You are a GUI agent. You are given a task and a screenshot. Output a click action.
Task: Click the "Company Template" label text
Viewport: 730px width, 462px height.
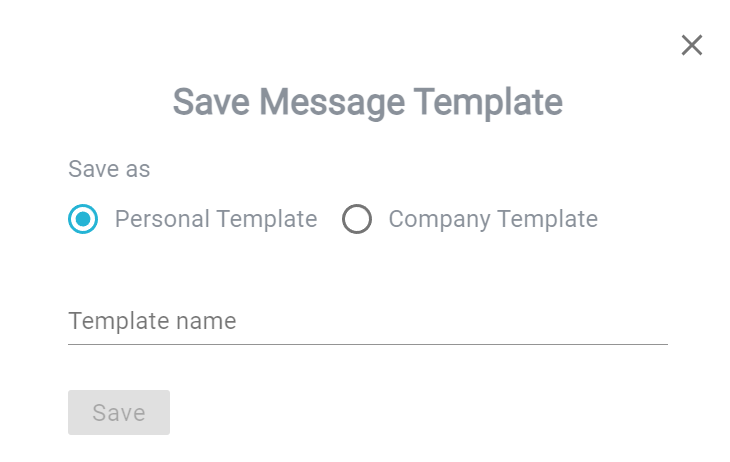coord(493,219)
